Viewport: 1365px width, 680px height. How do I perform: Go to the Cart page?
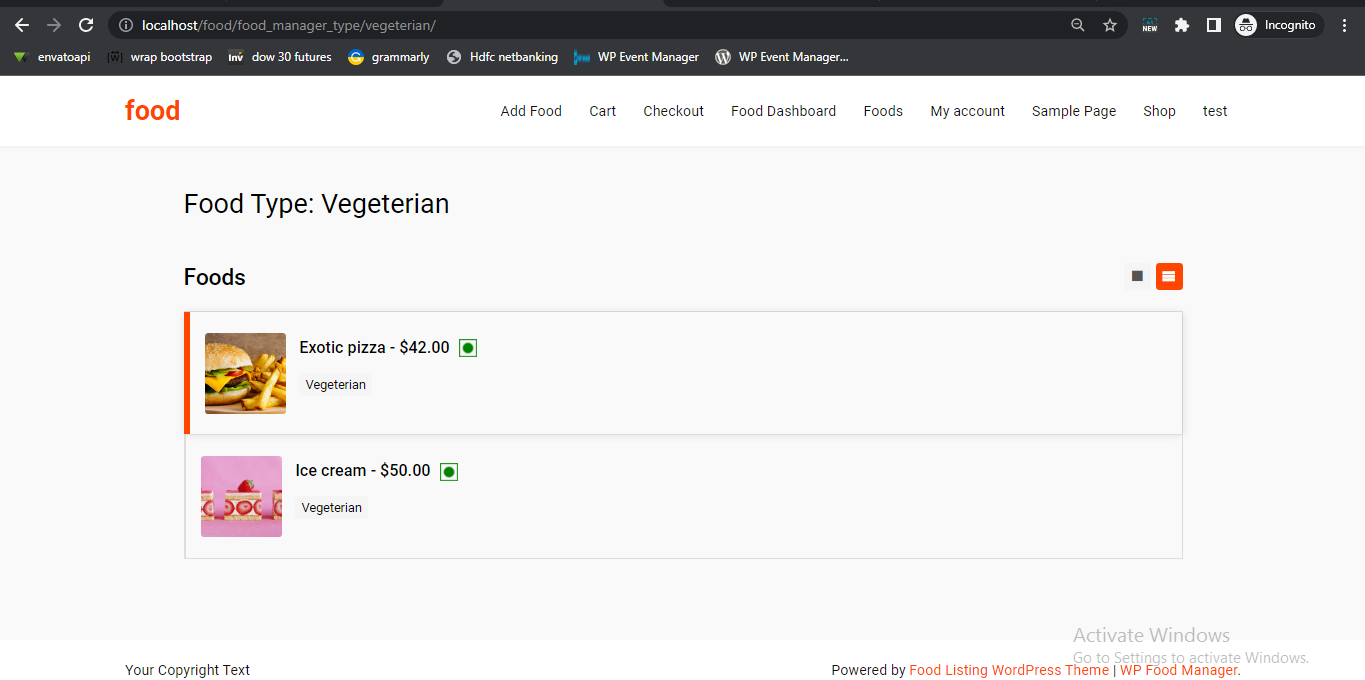tap(603, 111)
